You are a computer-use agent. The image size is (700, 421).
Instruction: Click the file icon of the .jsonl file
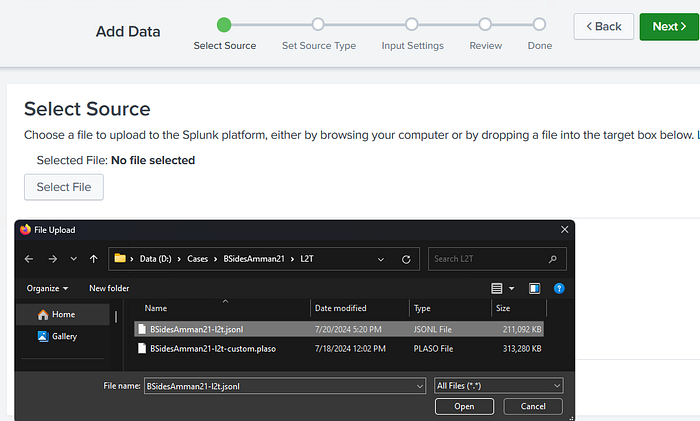[x=142, y=329]
